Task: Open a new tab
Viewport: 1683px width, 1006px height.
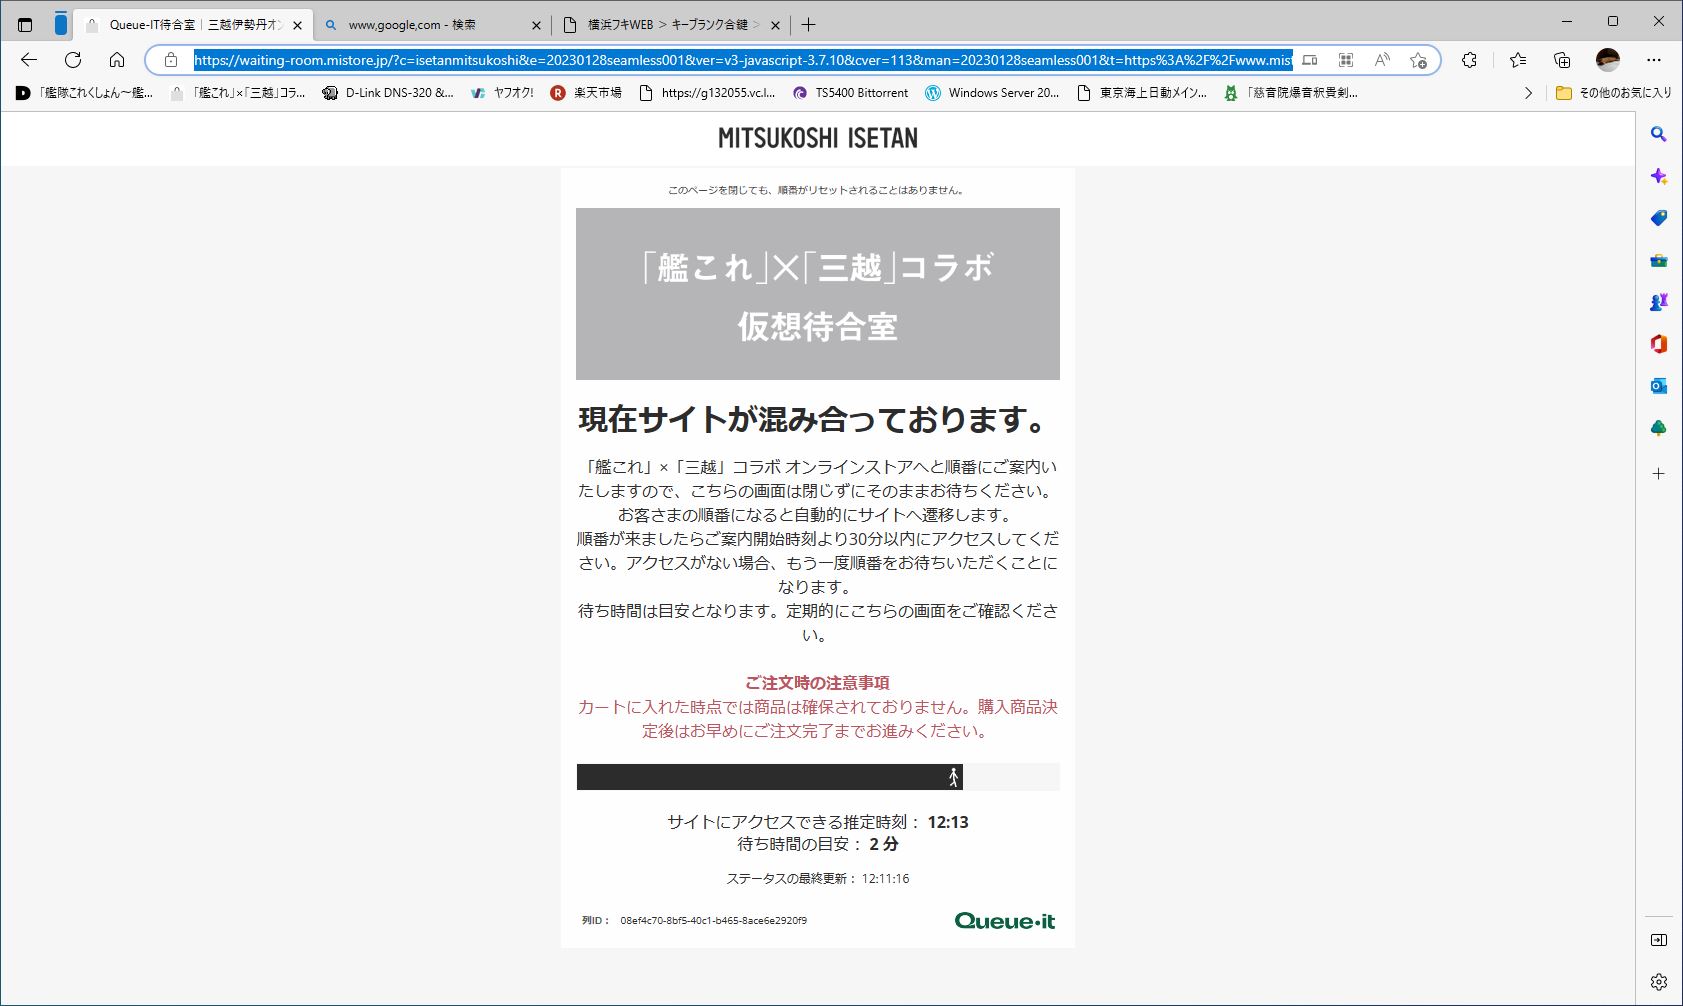Action: coord(809,24)
